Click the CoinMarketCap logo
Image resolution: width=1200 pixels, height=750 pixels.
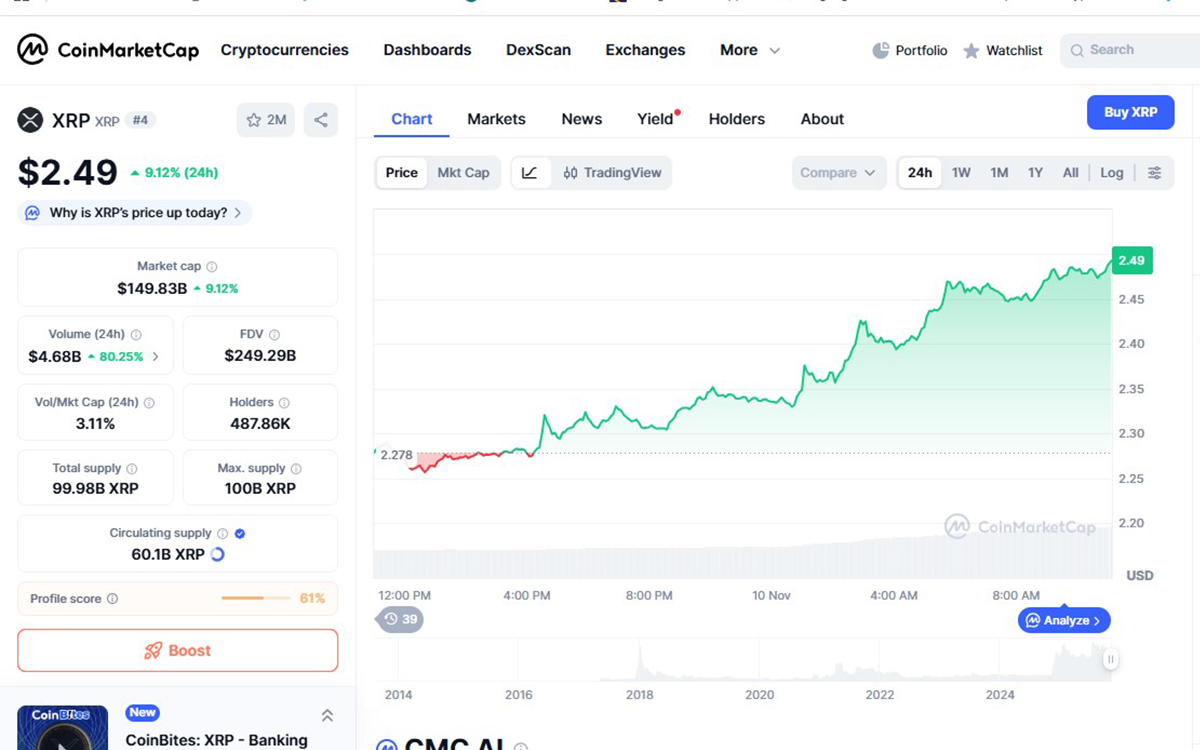[107, 50]
